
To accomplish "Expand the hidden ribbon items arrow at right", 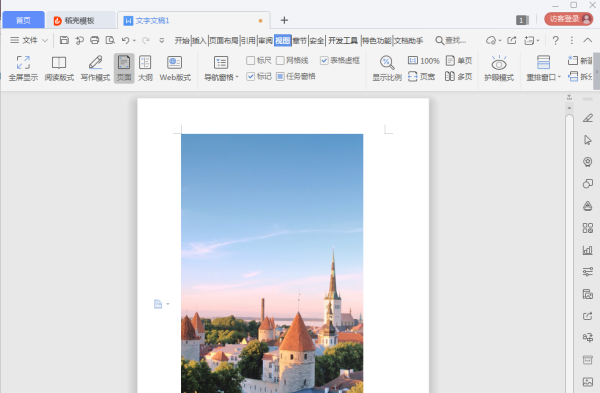I will point(597,72).
